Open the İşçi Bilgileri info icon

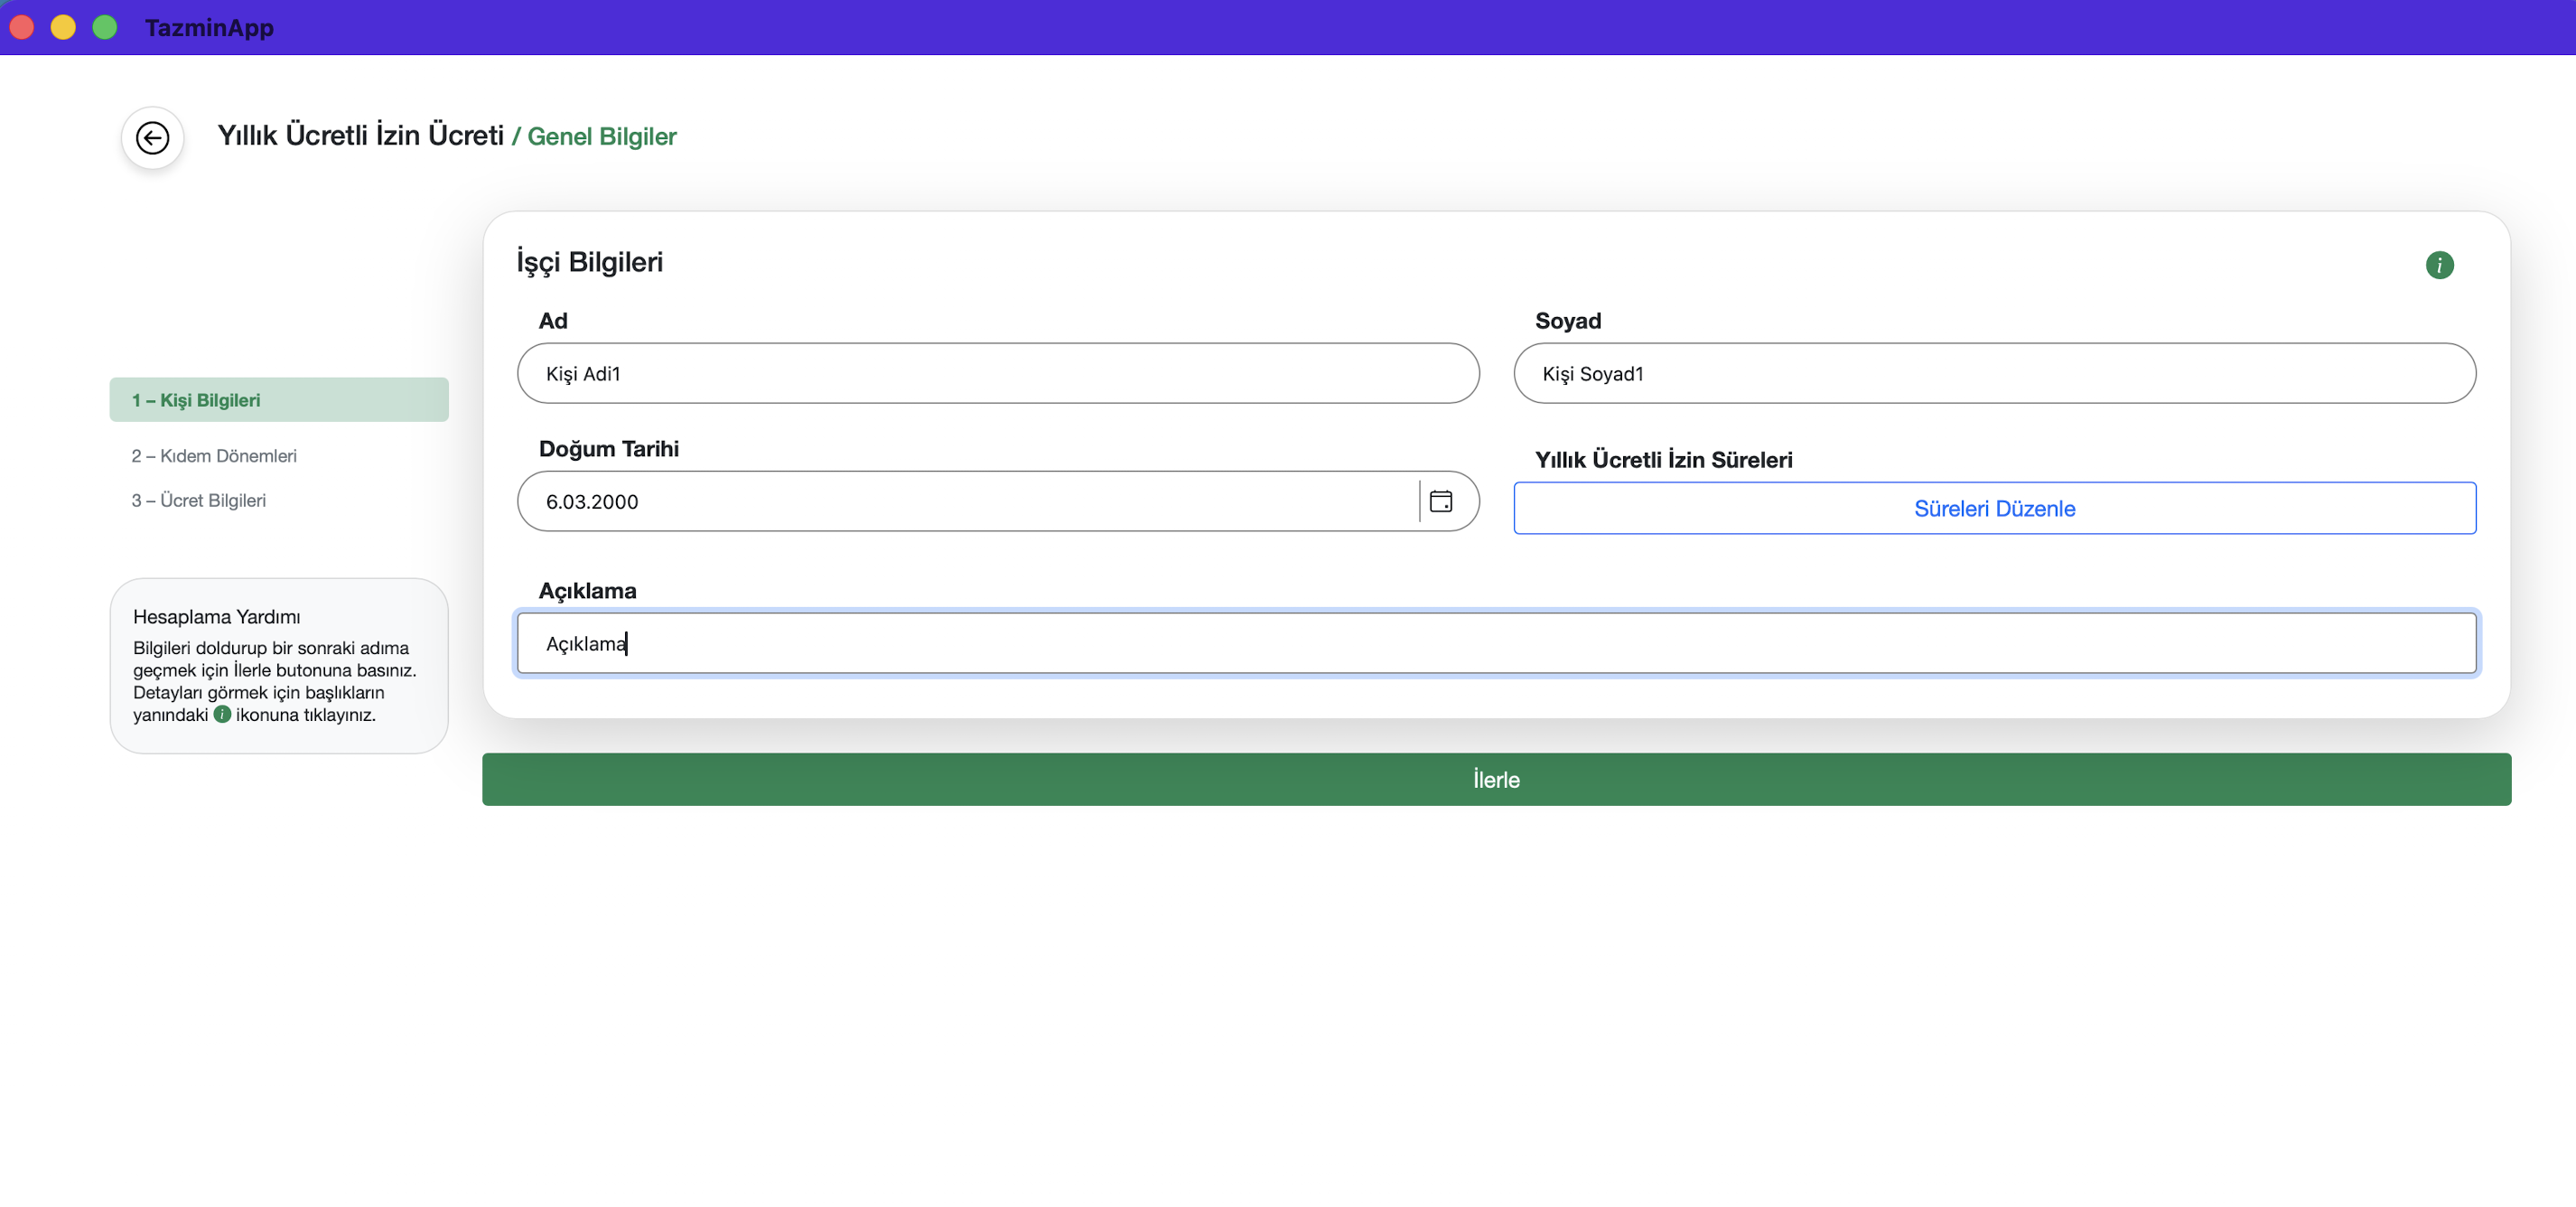coord(2438,265)
